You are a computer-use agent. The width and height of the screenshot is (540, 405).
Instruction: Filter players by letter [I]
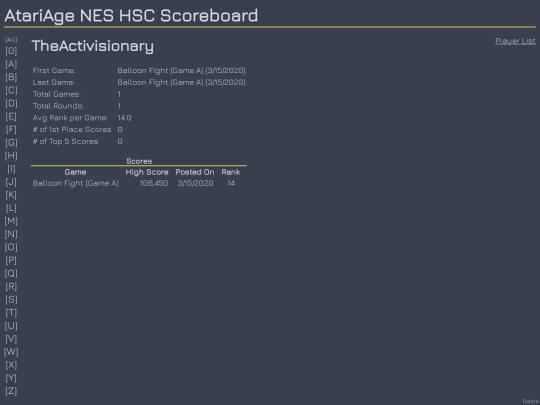click(11, 169)
